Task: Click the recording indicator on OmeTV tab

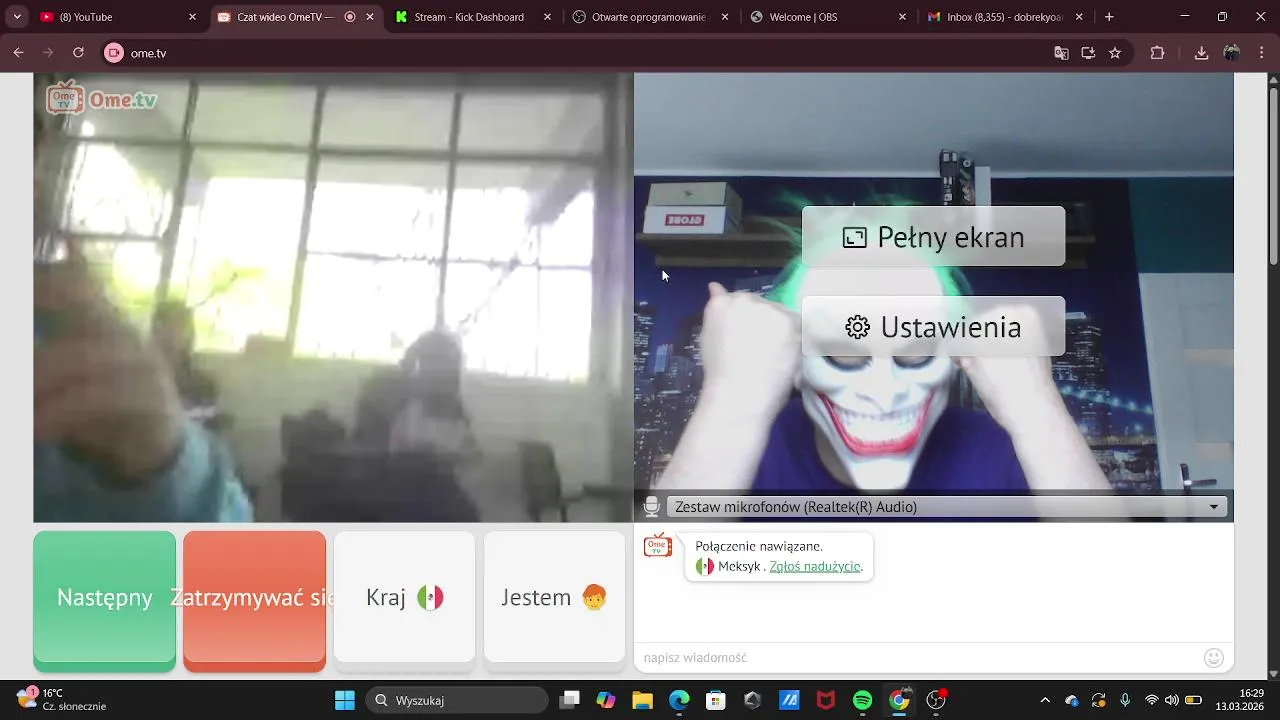Action: click(x=350, y=17)
